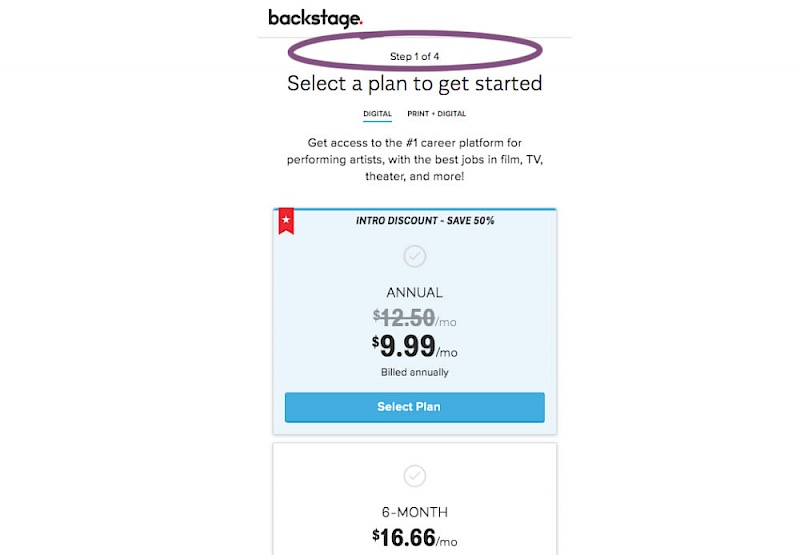Click the $16.66/mo six-month price
The image size is (800, 555).
405,538
